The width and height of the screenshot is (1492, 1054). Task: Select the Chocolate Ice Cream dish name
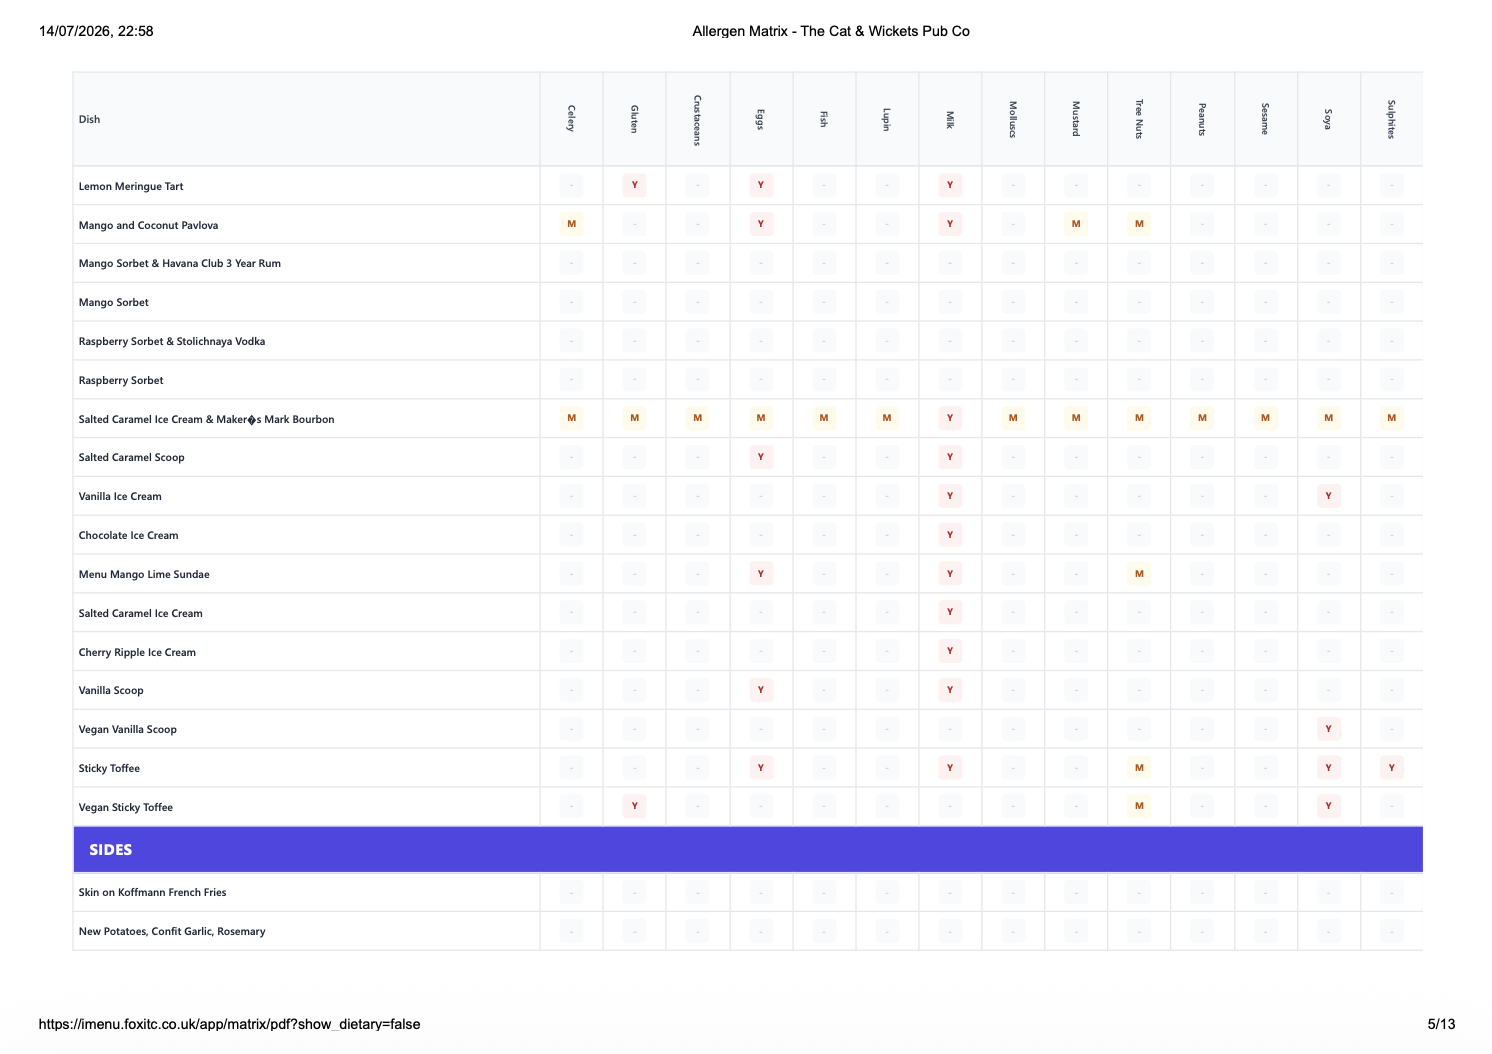[x=128, y=535]
